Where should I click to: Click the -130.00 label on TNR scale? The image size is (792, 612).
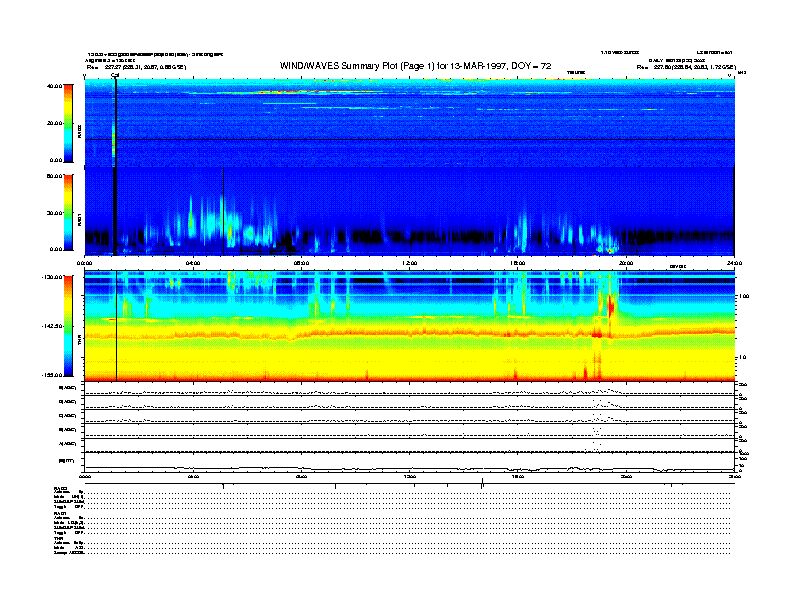[52, 277]
